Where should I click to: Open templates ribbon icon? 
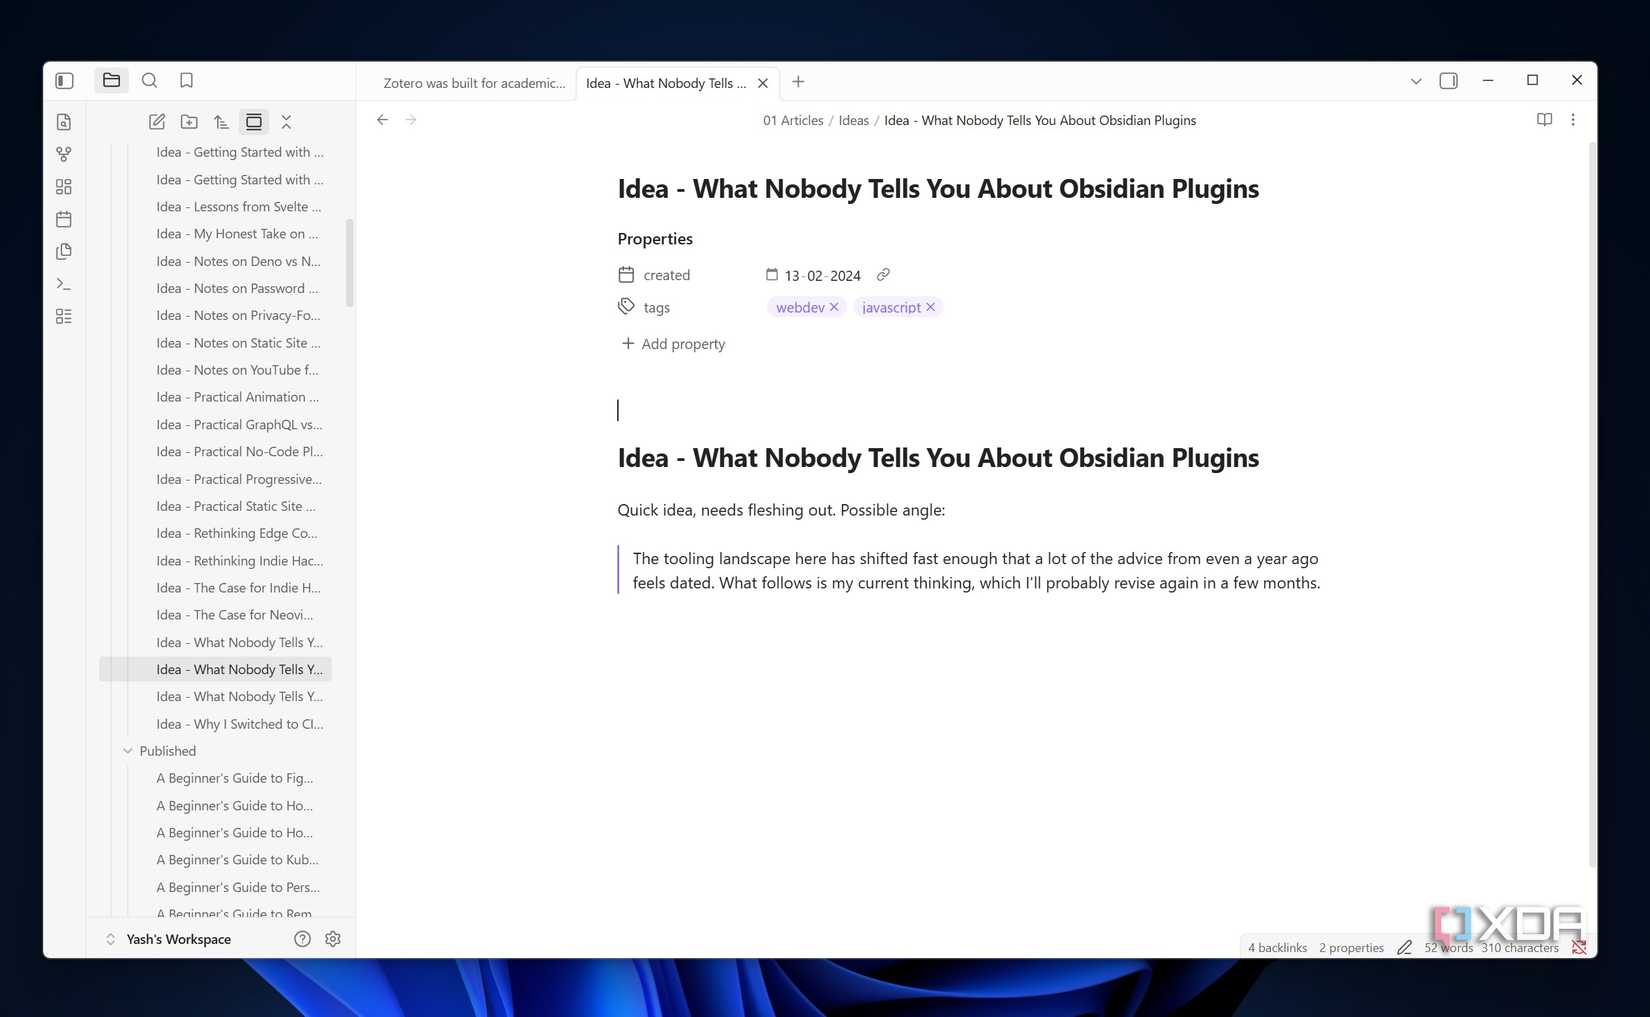(64, 251)
